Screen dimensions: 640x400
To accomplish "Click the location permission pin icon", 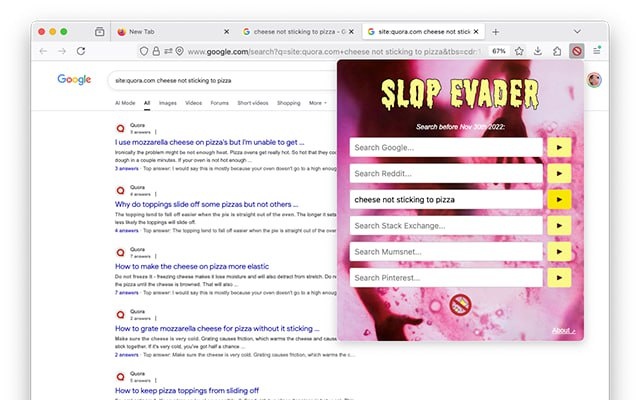I will (x=179, y=51).
